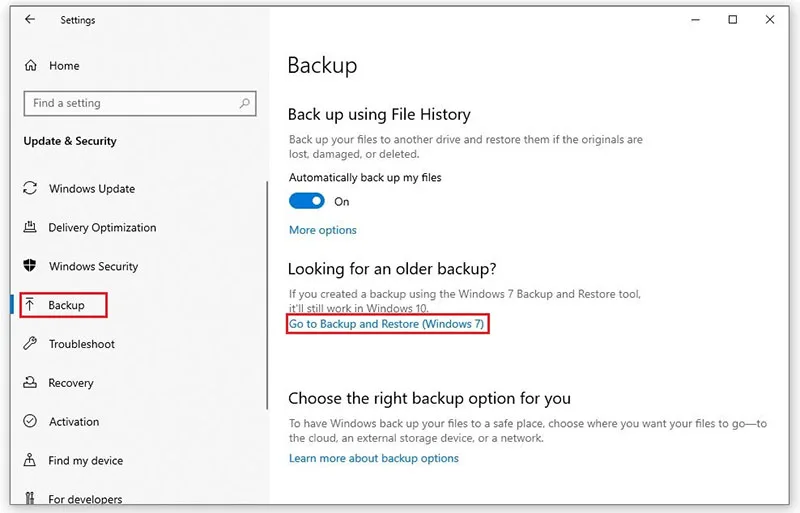
Task: Go to Backup and Restore (Windows 7)
Action: 387,324
